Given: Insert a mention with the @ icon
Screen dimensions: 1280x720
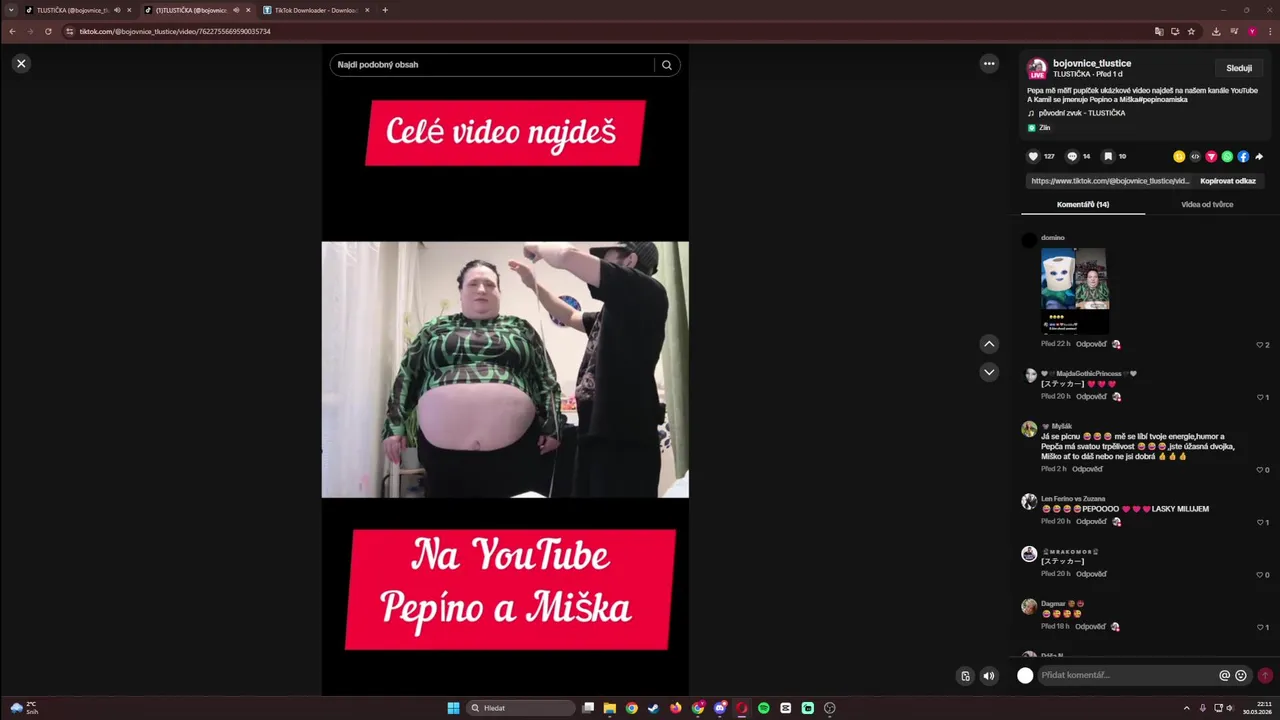Looking at the screenshot, I should [1224, 676].
